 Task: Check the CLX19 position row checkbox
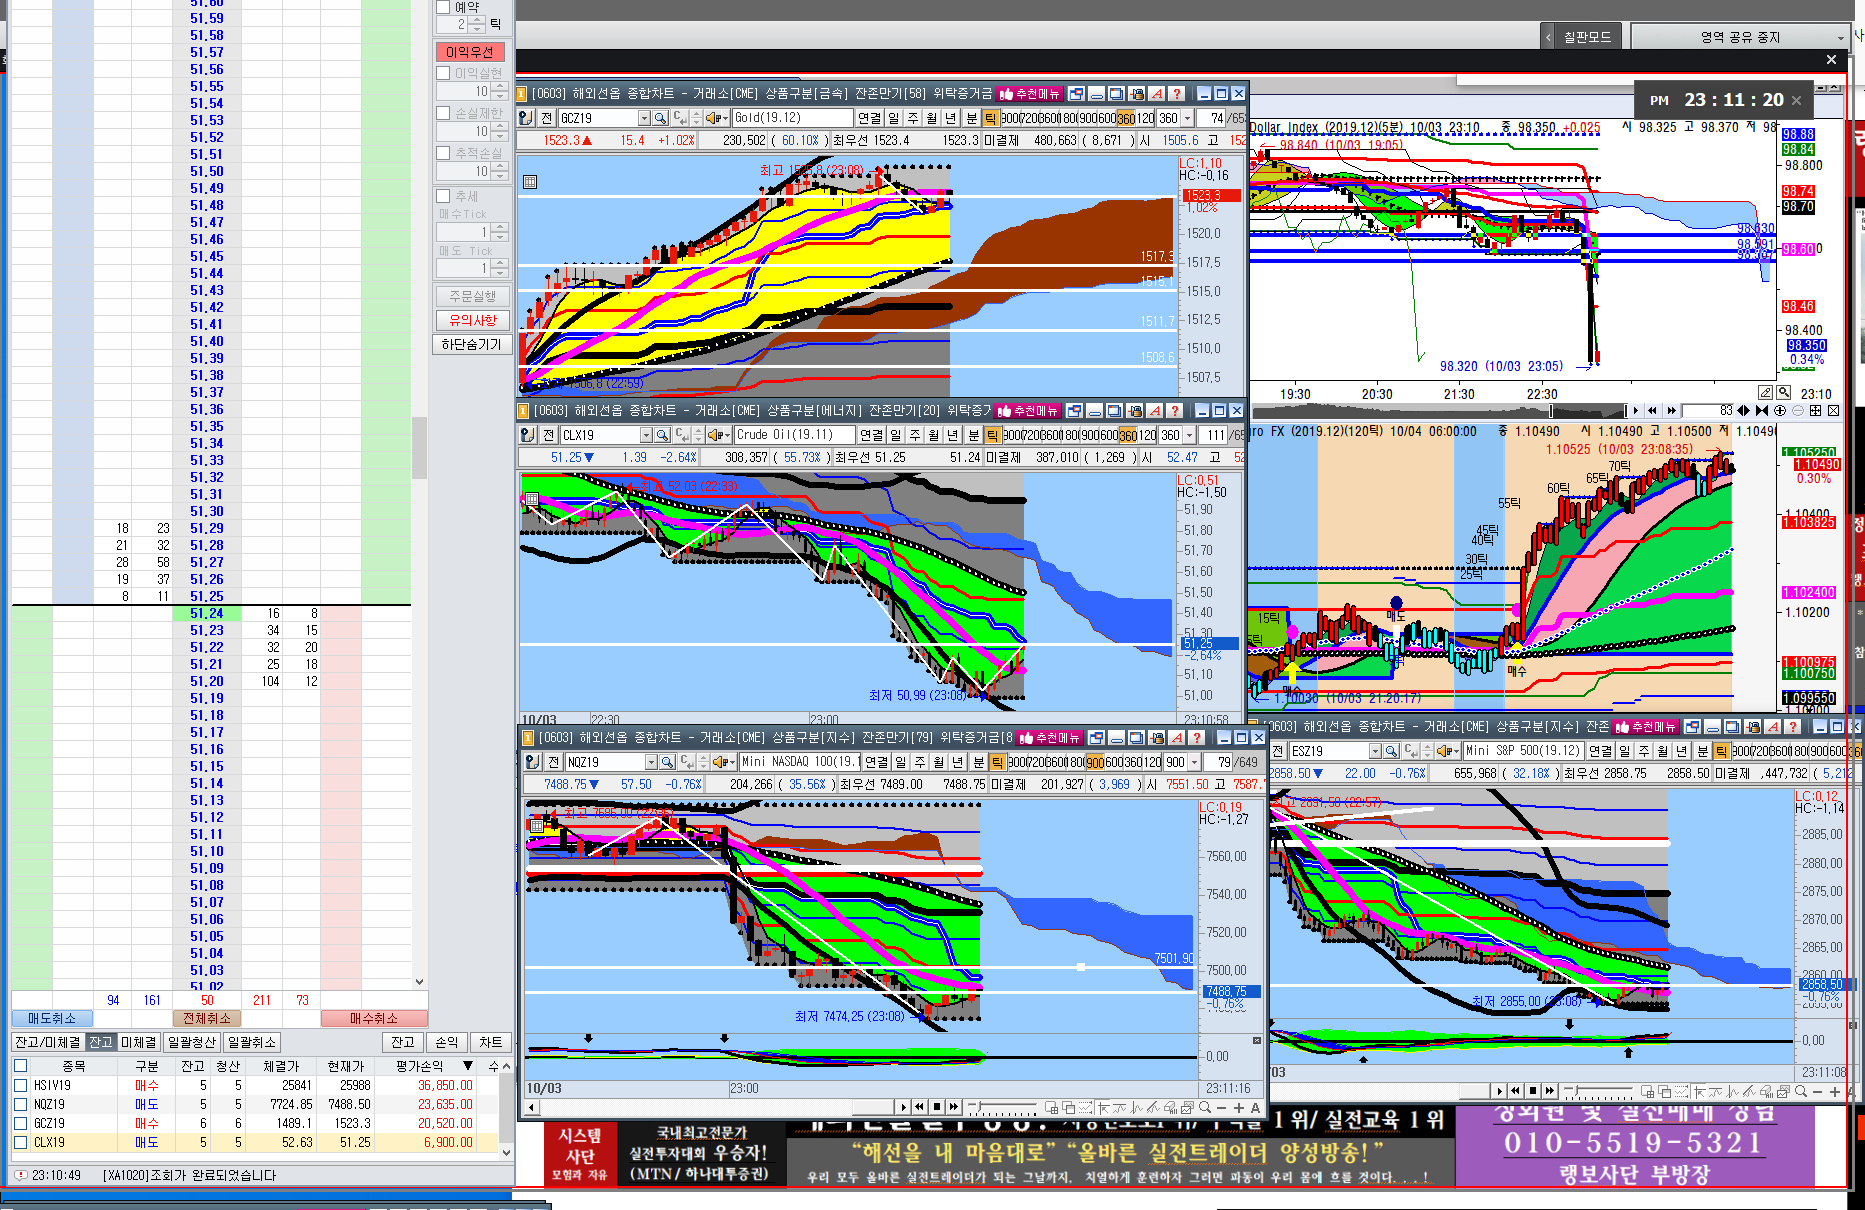20,1142
